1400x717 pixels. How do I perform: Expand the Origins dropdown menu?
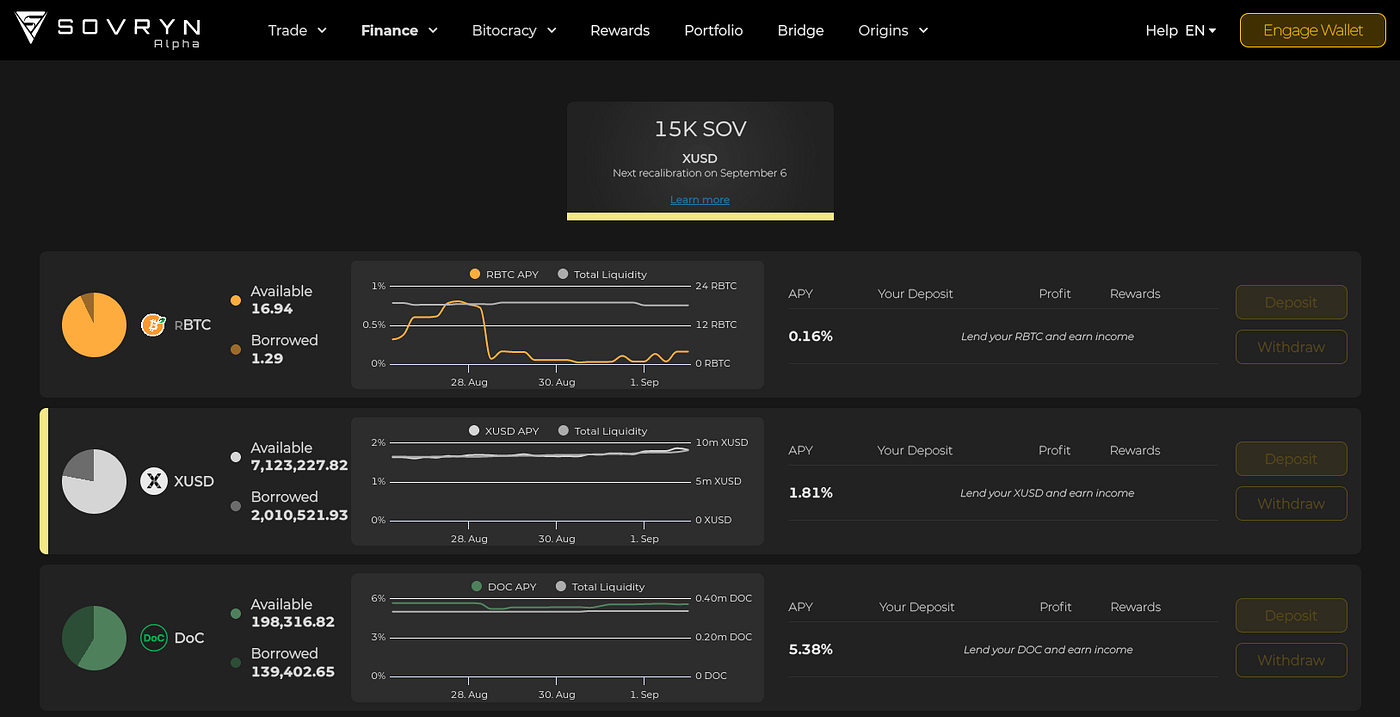(893, 30)
